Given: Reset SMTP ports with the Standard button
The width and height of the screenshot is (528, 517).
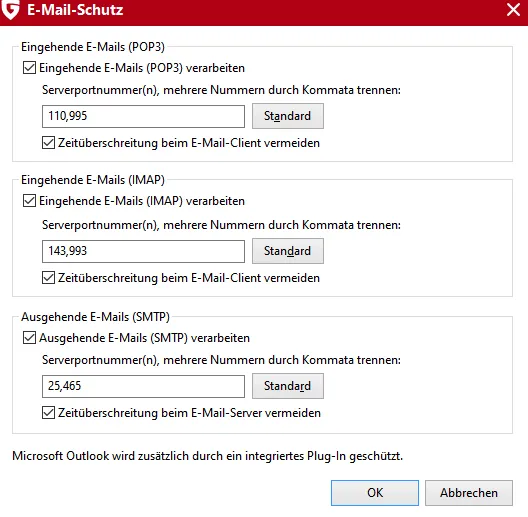Looking at the screenshot, I should click(288, 386).
